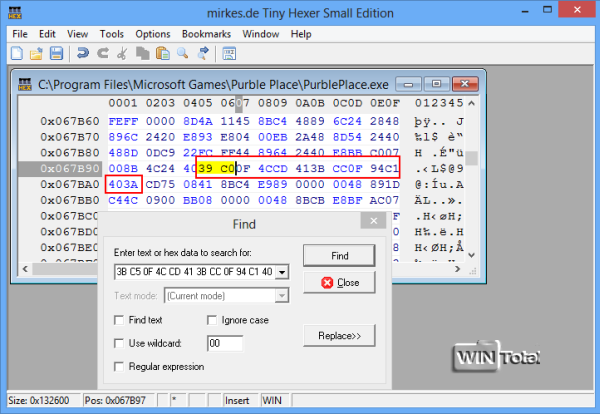The image size is (600, 414).
Task: Click the WIN indicator in the status bar
Action: coord(272,401)
